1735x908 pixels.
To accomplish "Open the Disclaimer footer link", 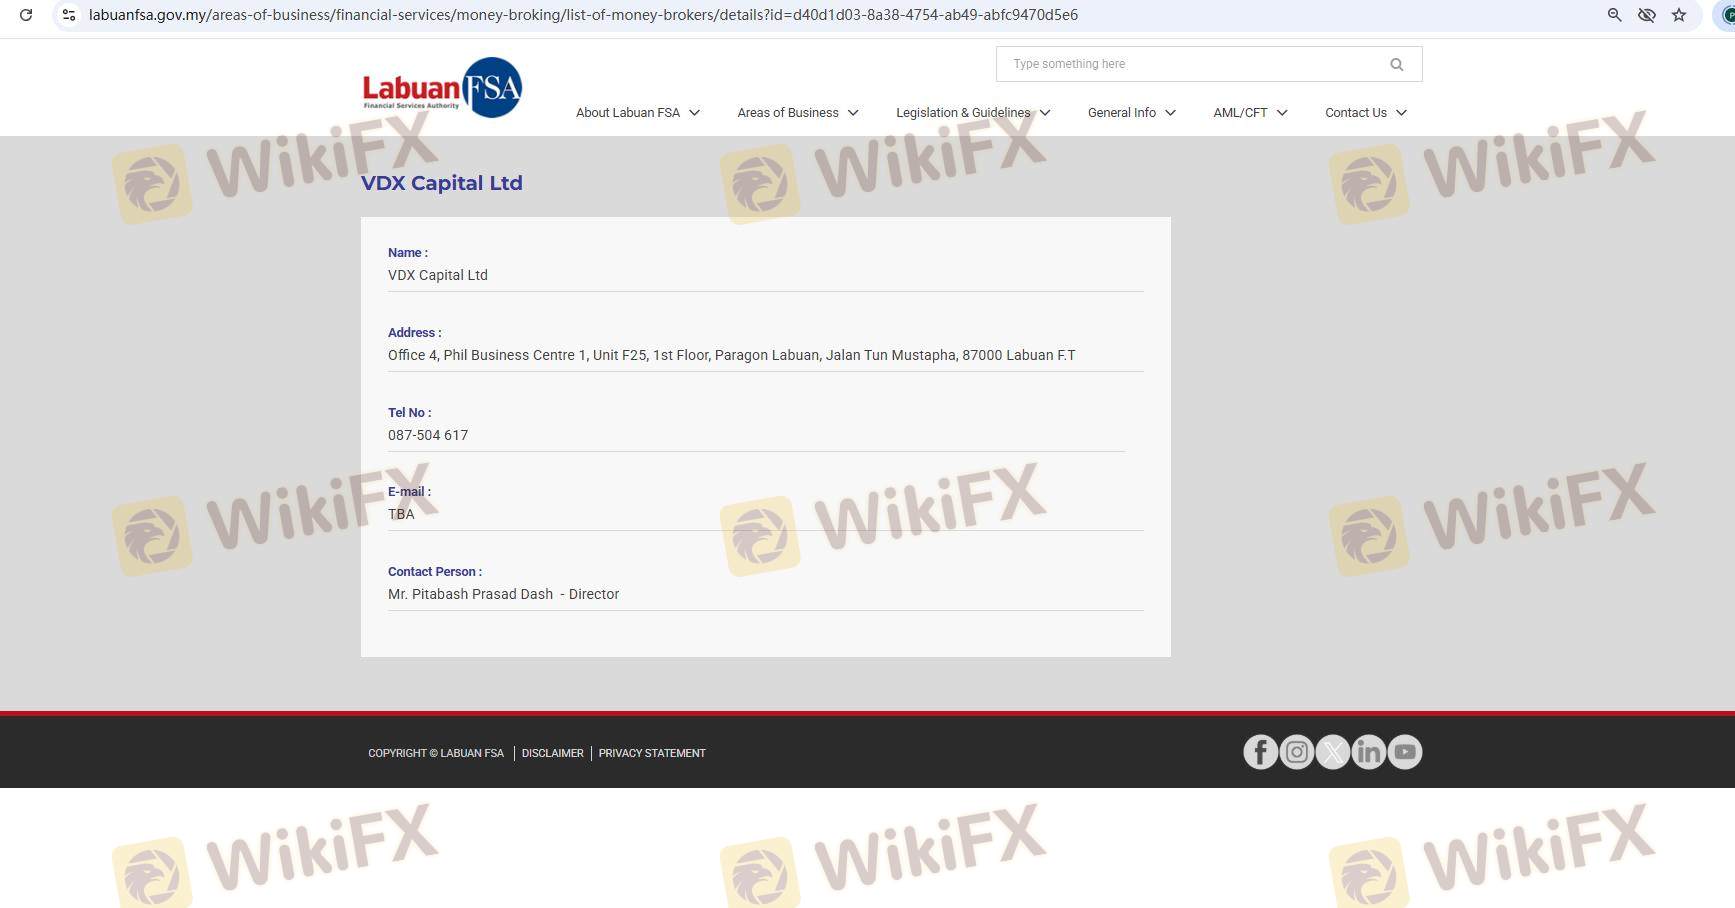I will click(x=552, y=753).
